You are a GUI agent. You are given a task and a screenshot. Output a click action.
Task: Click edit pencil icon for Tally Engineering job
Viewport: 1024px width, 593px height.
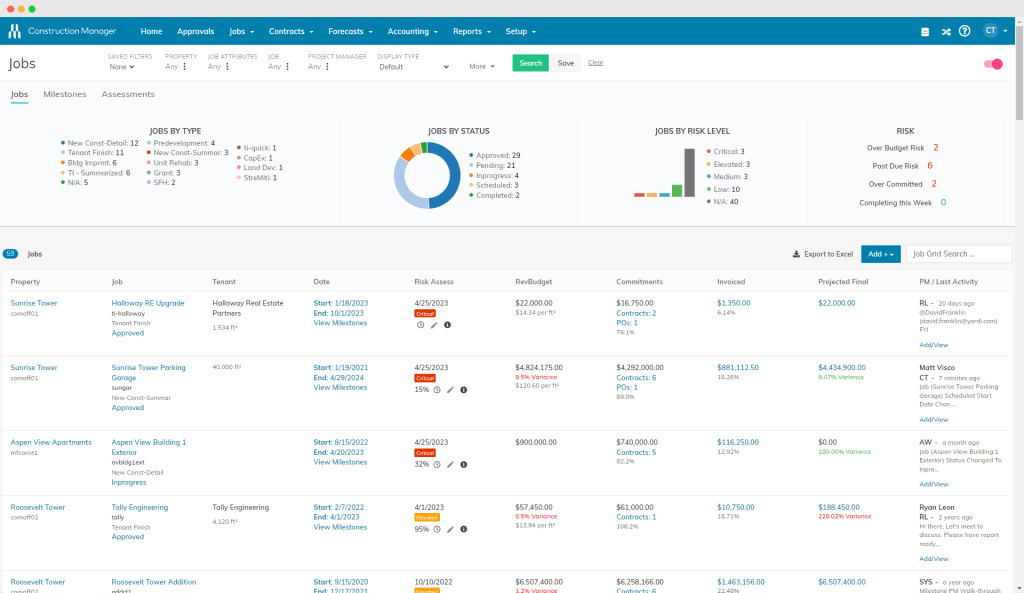pos(450,529)
